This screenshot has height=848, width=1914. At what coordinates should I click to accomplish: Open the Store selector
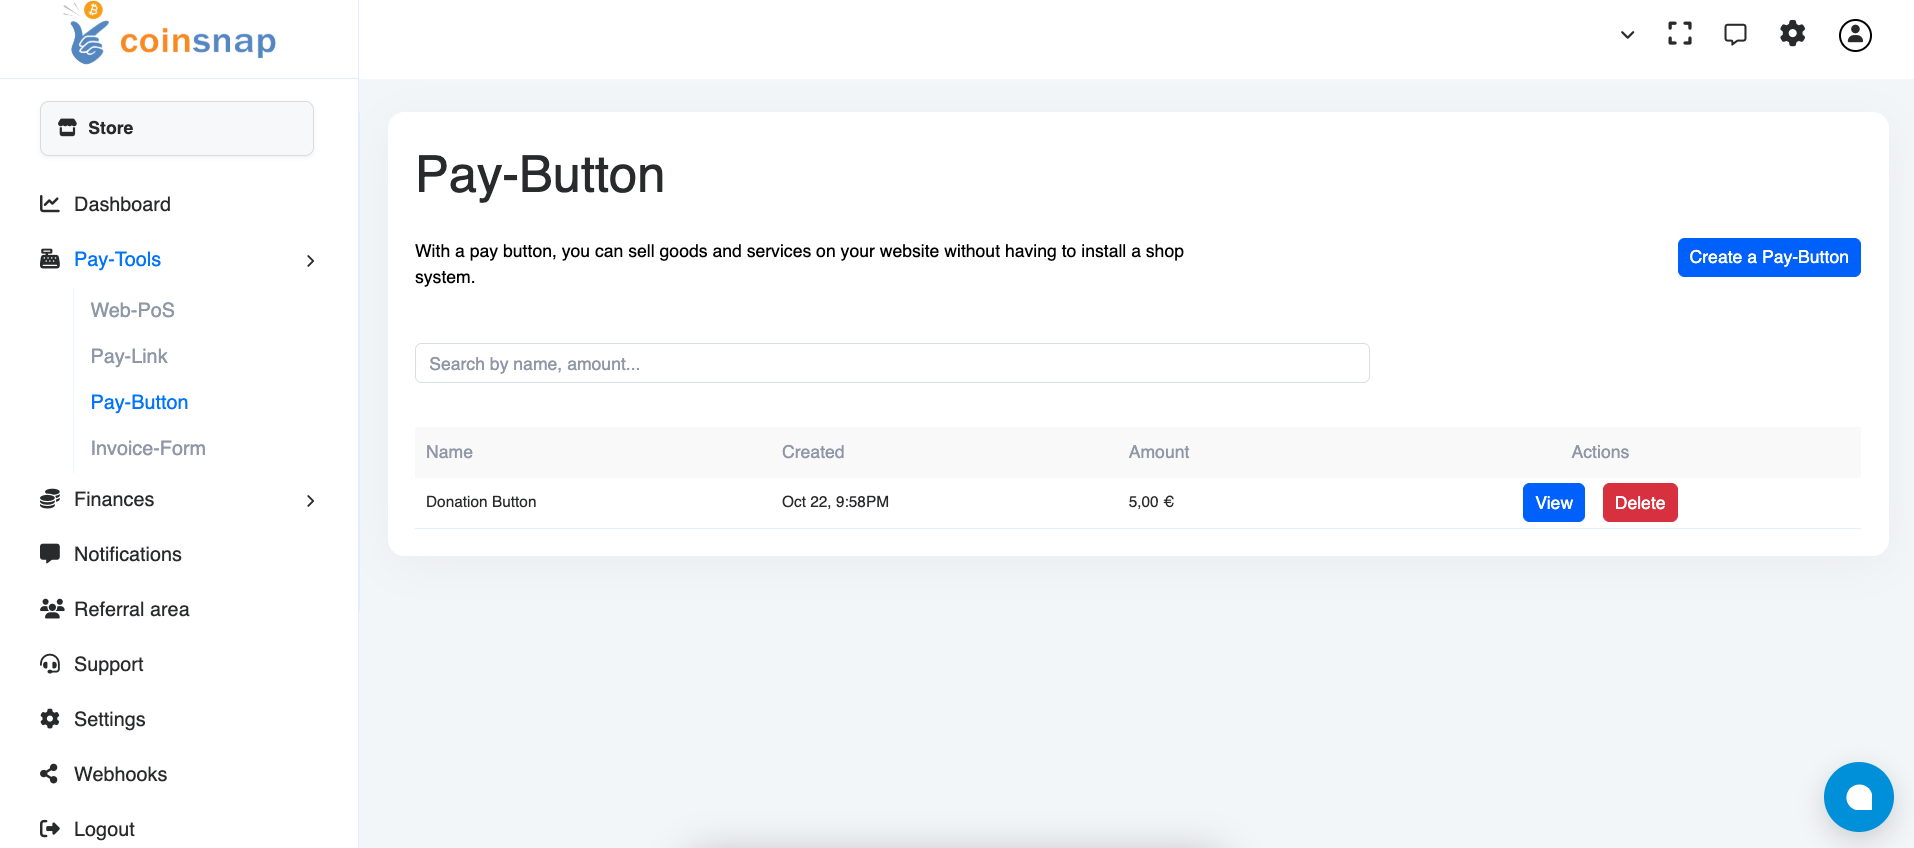177,128
